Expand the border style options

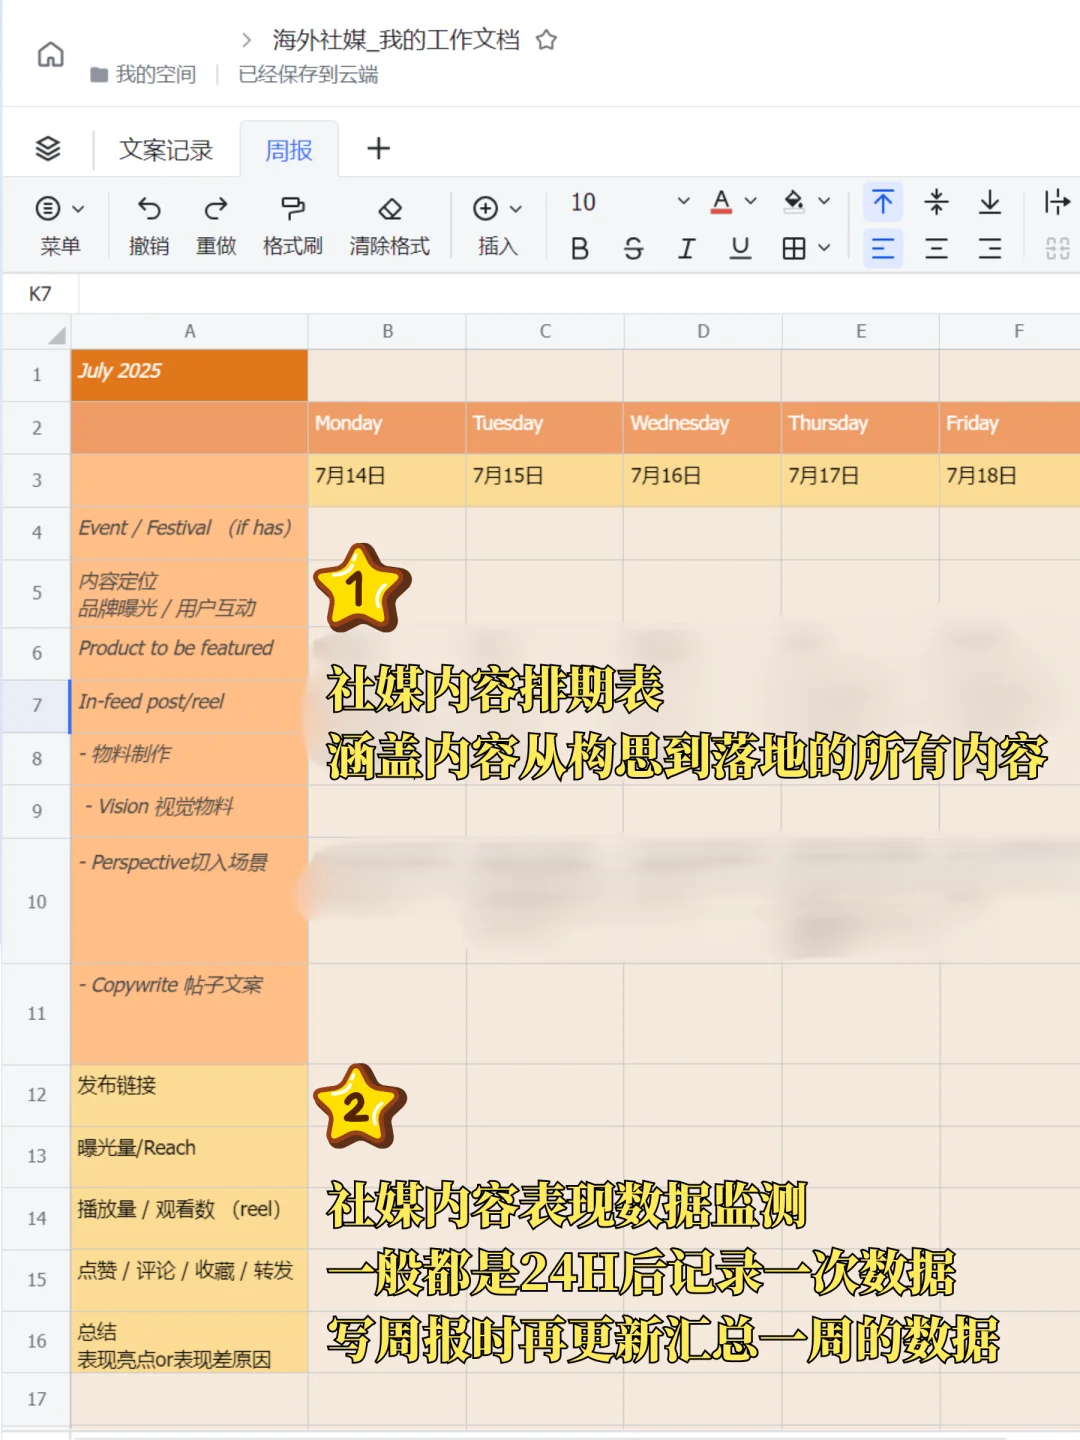[822, 248]
